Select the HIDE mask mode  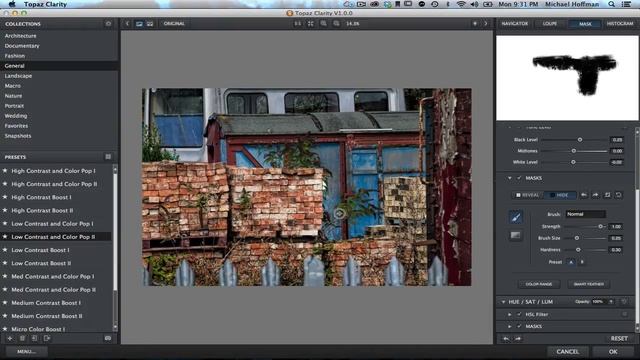(560, 195)
